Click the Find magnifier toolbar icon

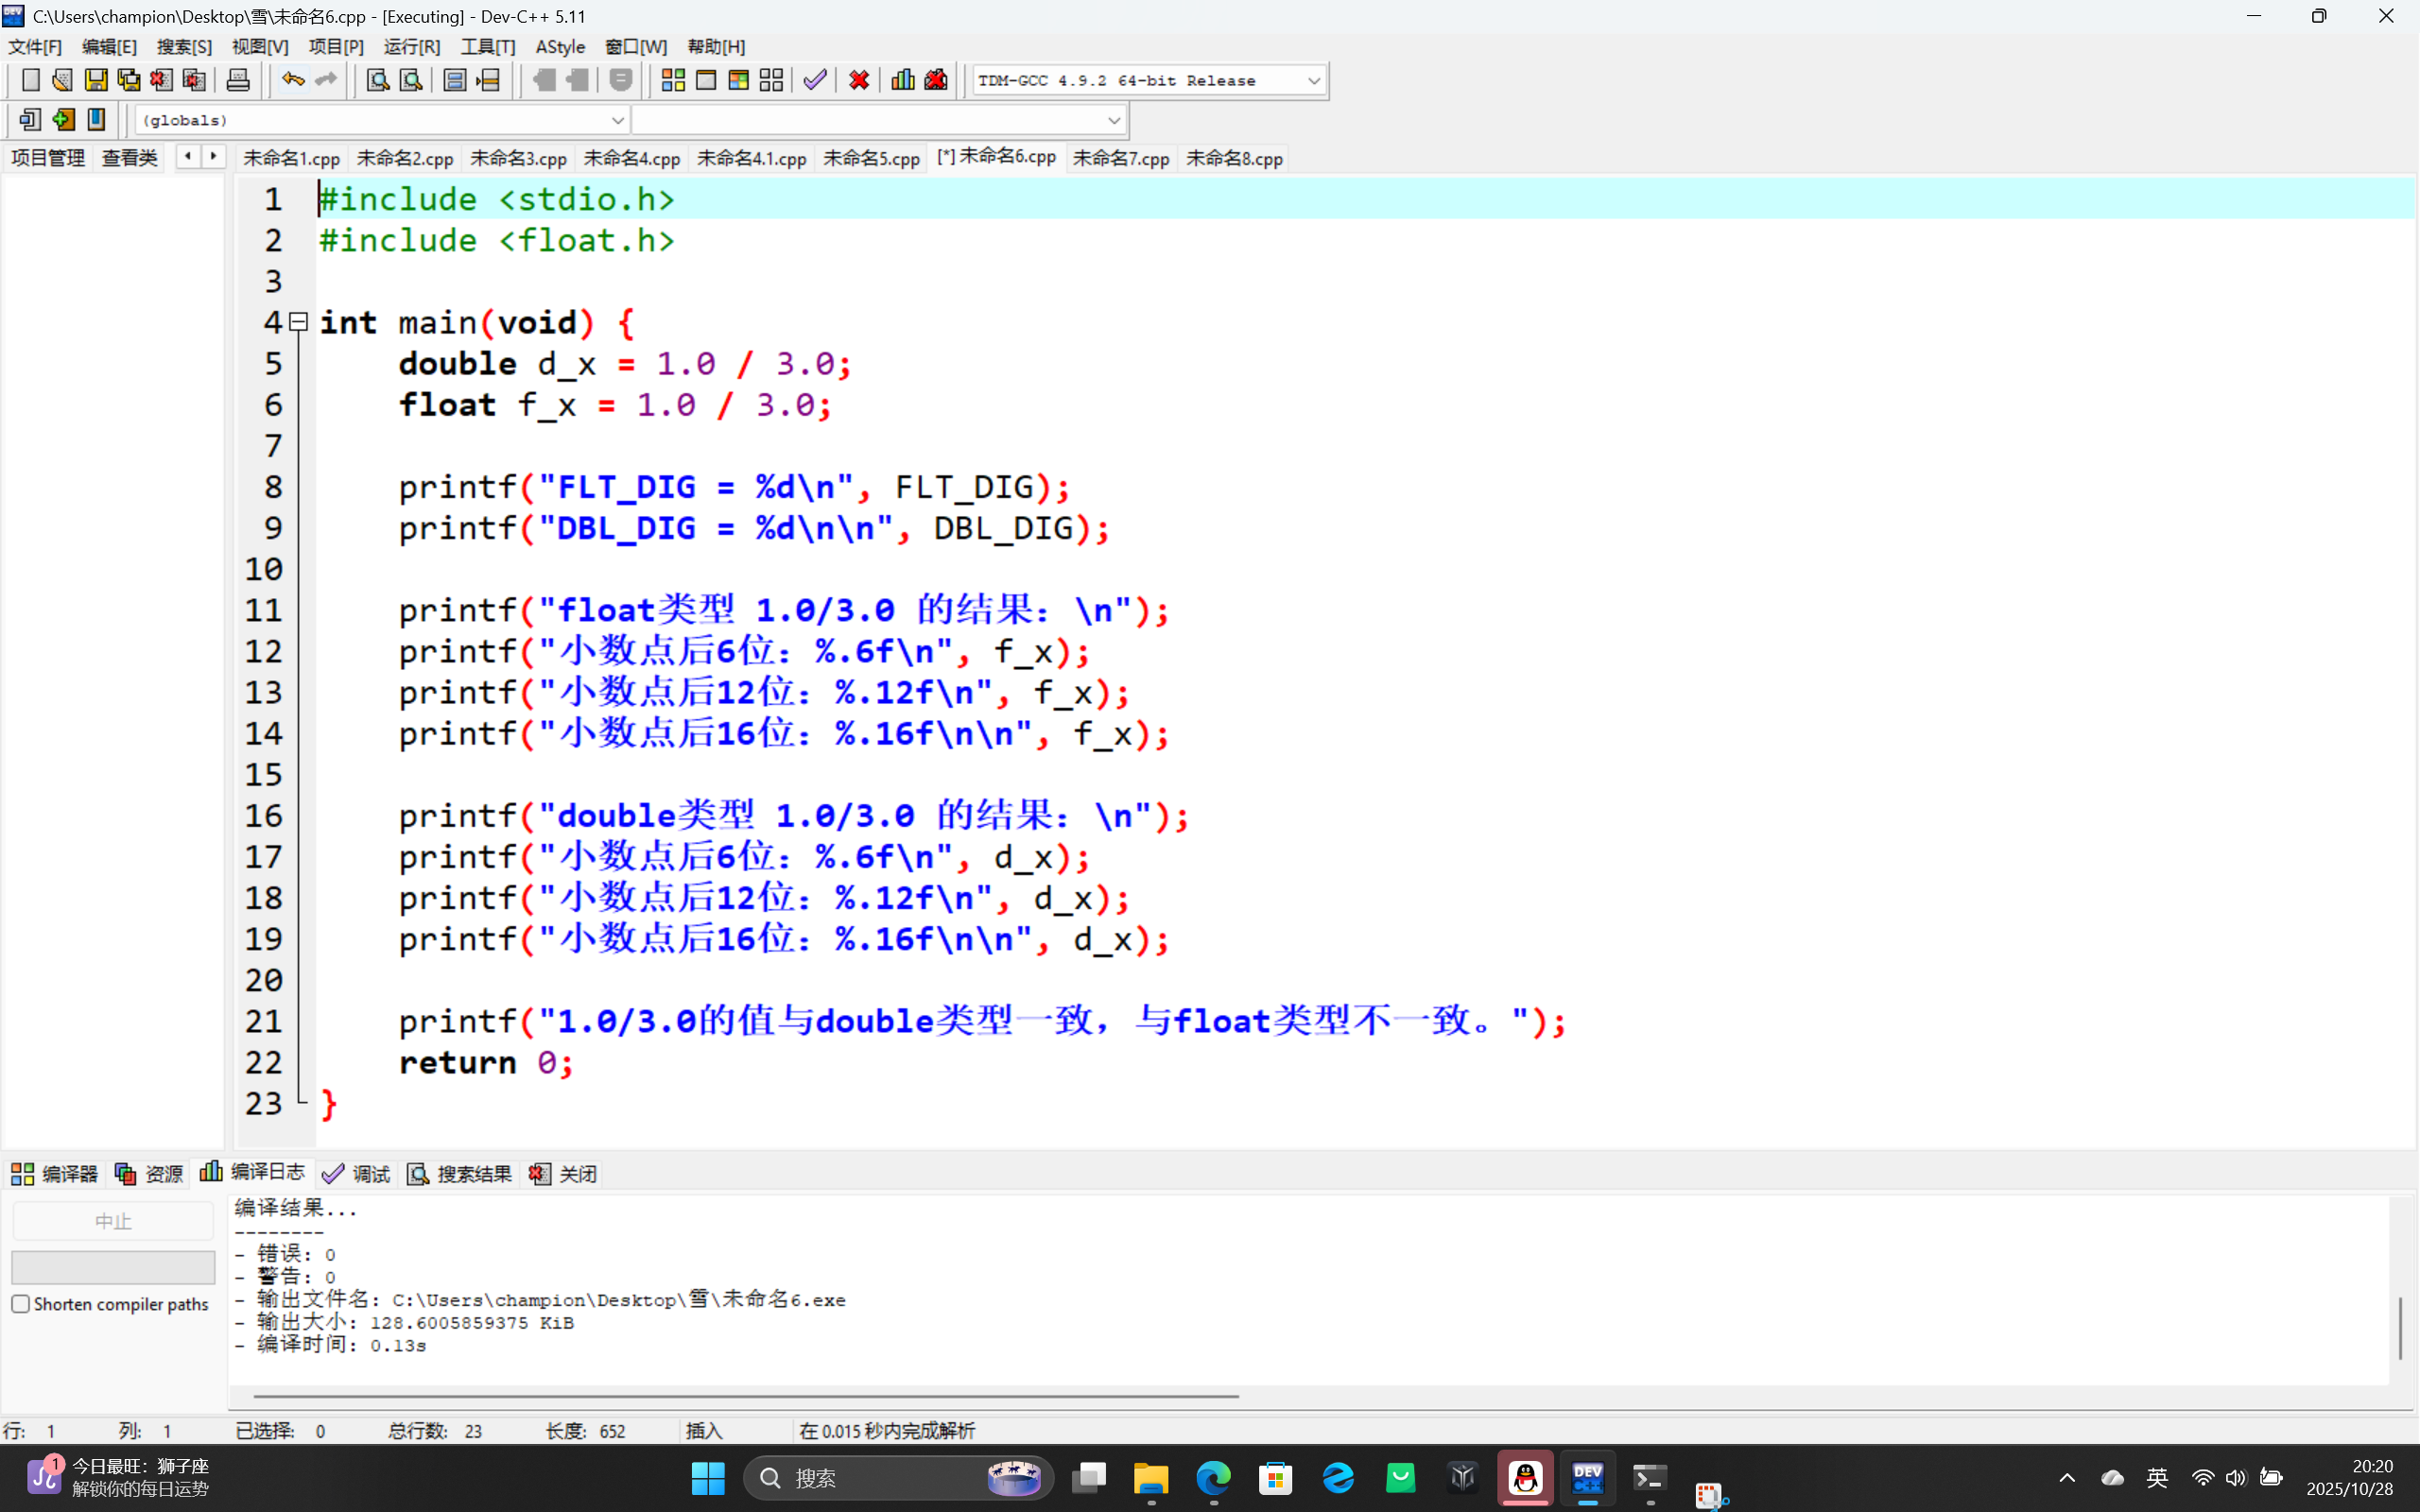[x=378, y=80]
